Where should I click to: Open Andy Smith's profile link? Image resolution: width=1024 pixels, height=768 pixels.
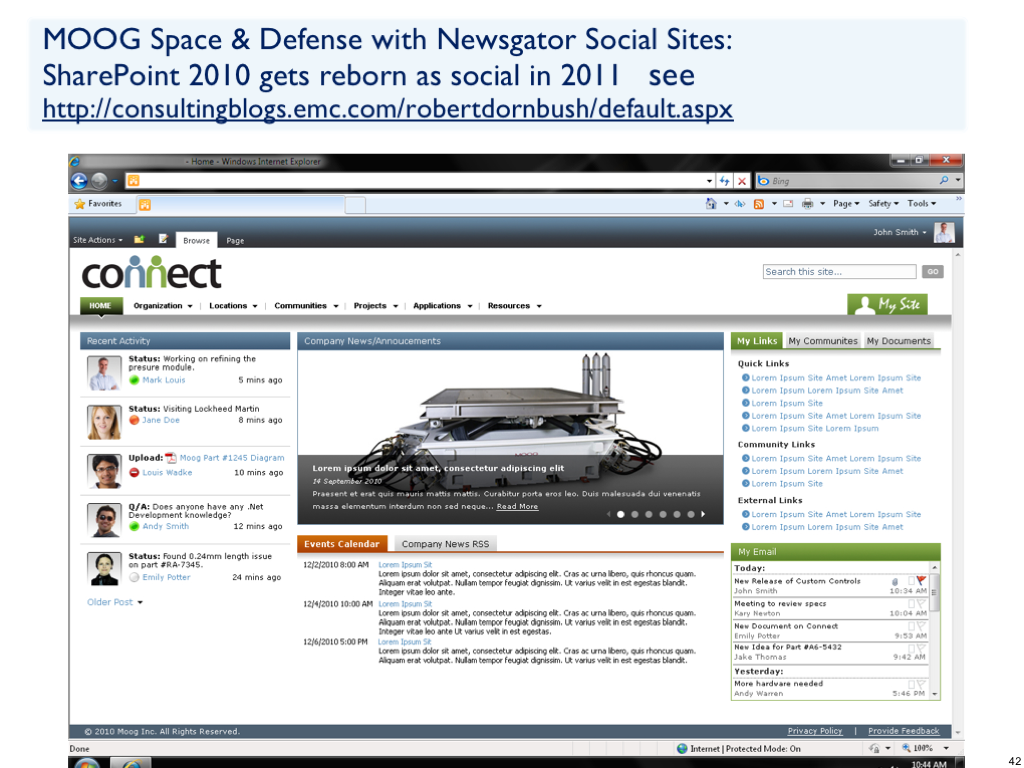(x=166, y=526)
